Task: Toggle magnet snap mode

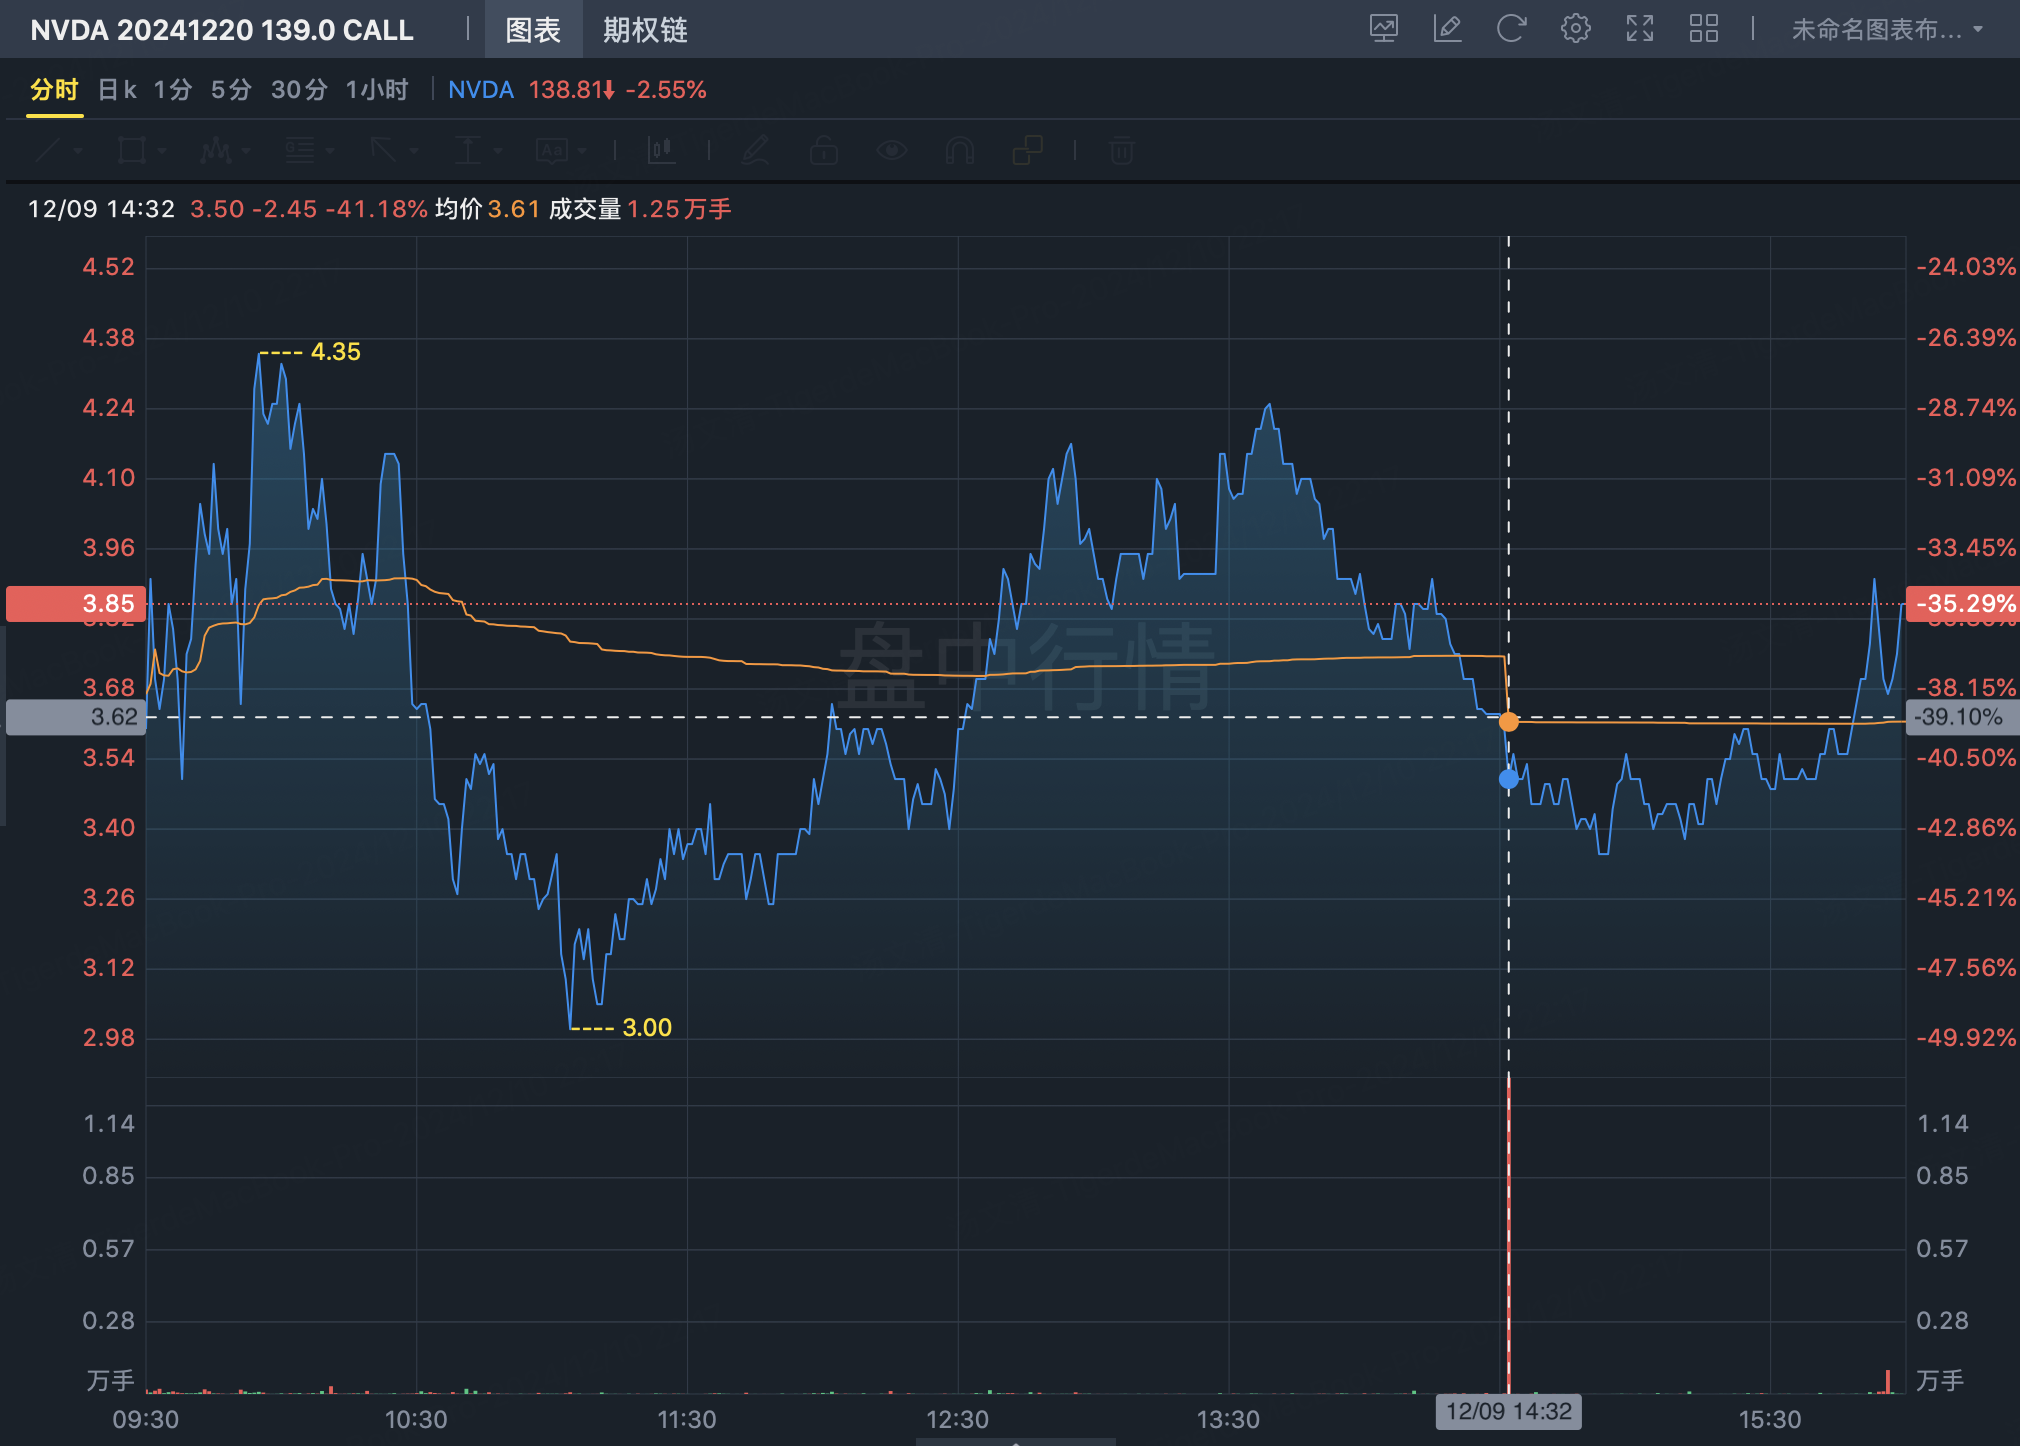Action: pyautogui.click(x=959, y=151)
